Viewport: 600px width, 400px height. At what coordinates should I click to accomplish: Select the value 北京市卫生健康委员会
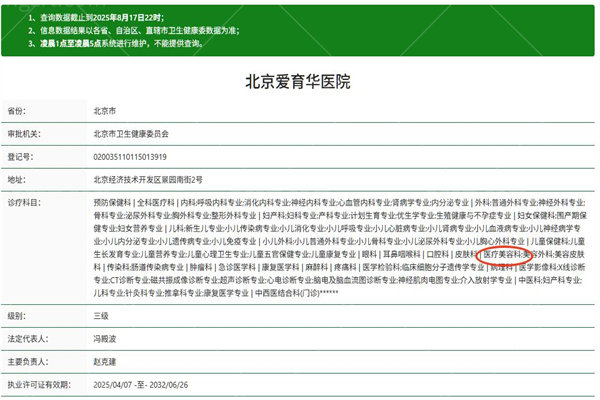pyautogui.click(x=131, y=134)
